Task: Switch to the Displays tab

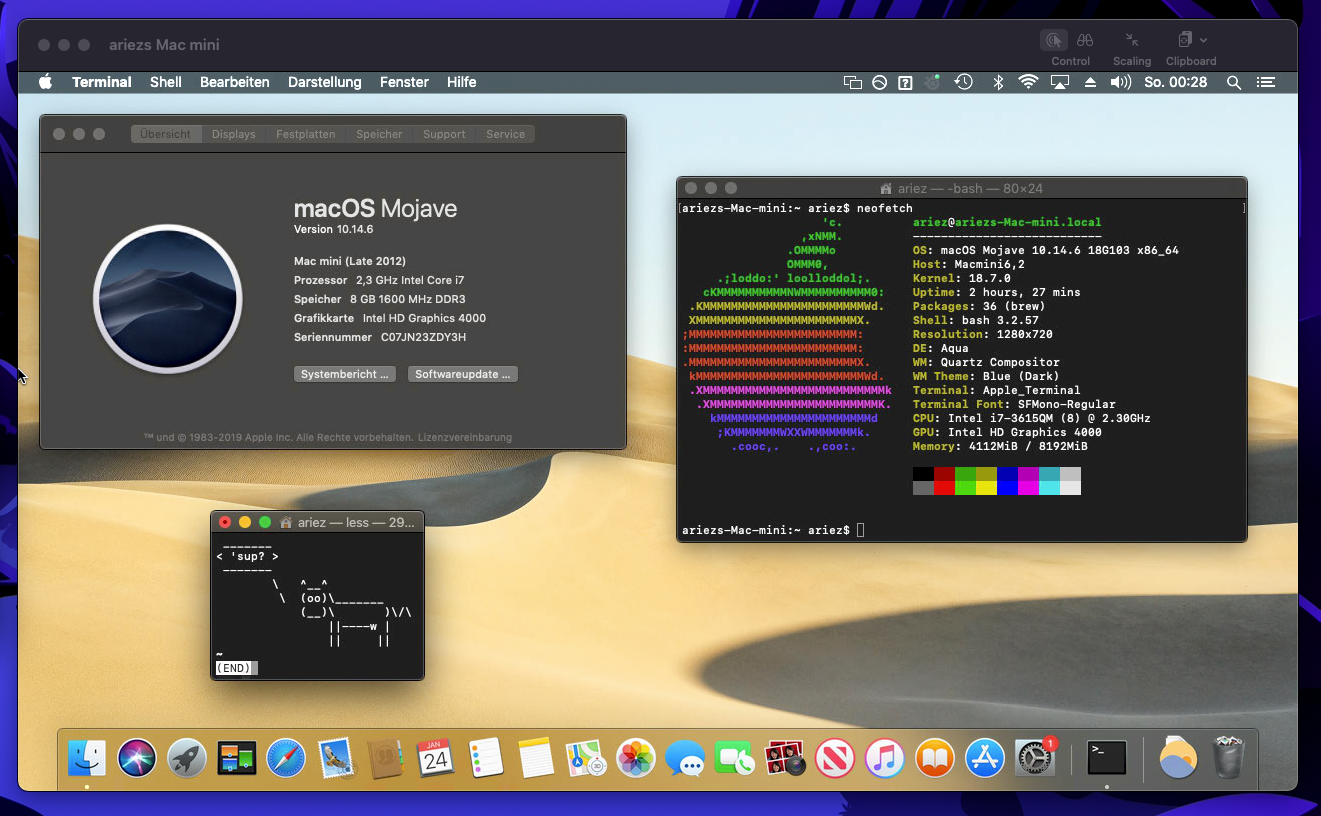Action: (234, 134)
